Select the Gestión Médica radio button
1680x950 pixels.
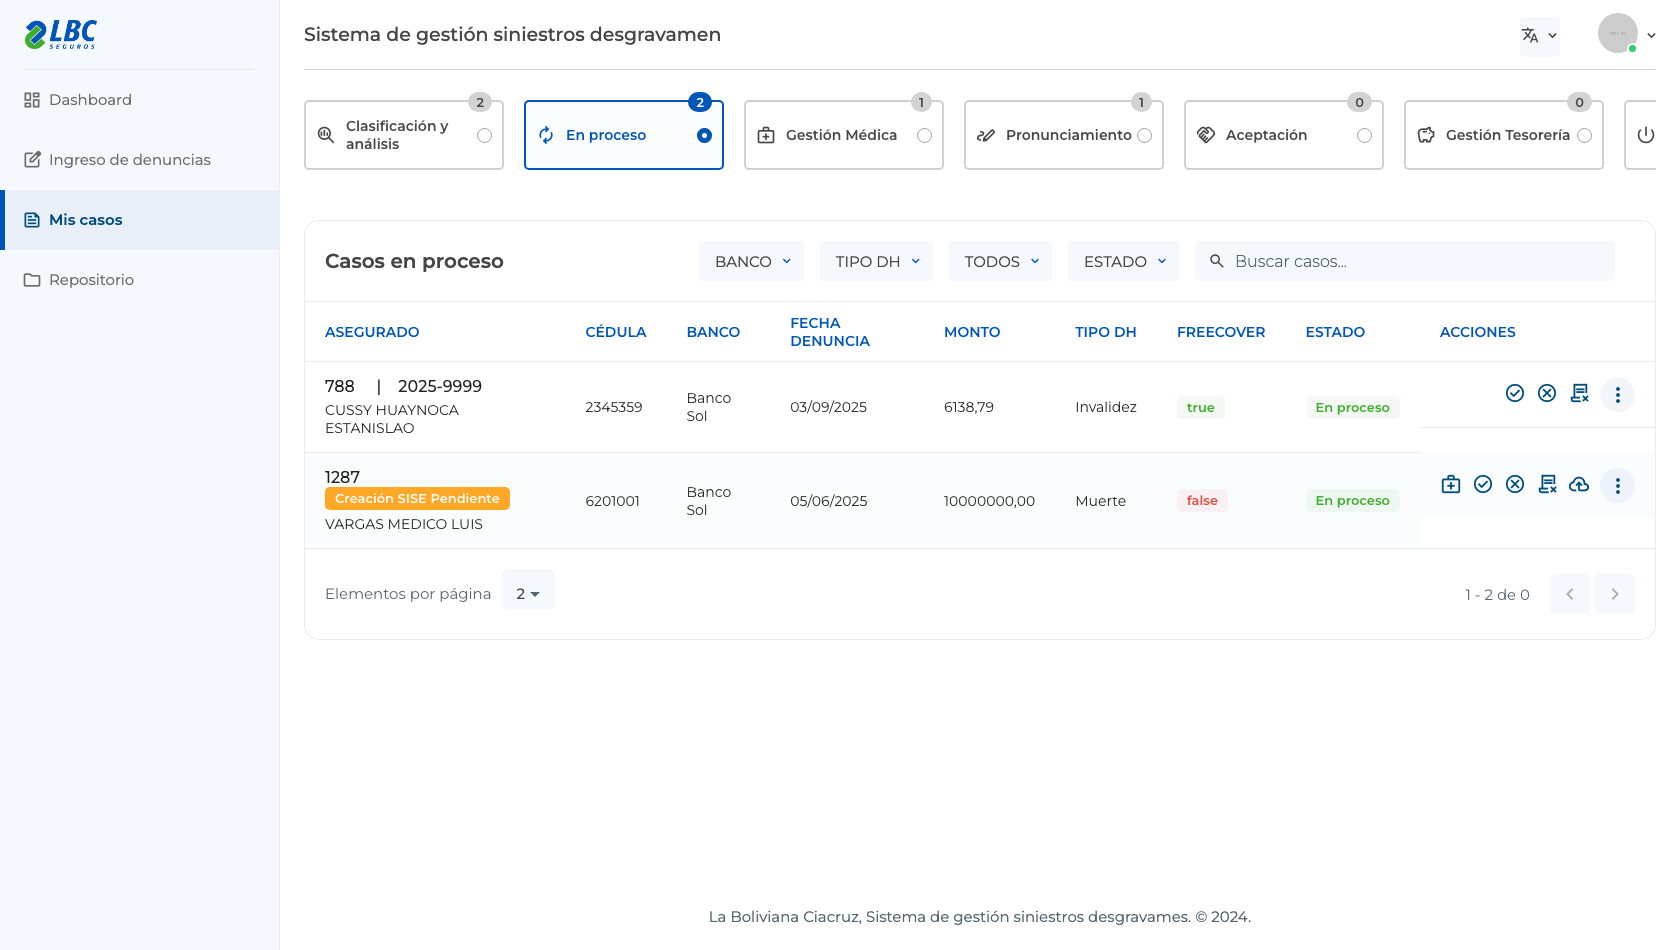pyautogui.click(x=924, y=135)
